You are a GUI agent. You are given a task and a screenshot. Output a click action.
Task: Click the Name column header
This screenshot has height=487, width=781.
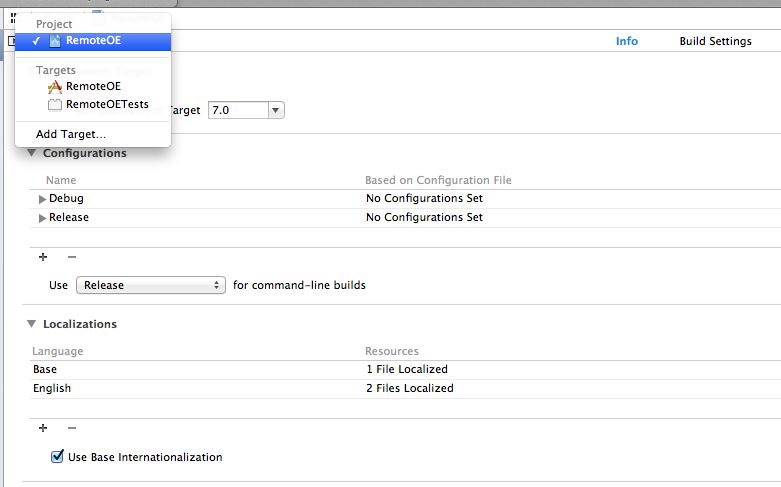pos(61,180)
